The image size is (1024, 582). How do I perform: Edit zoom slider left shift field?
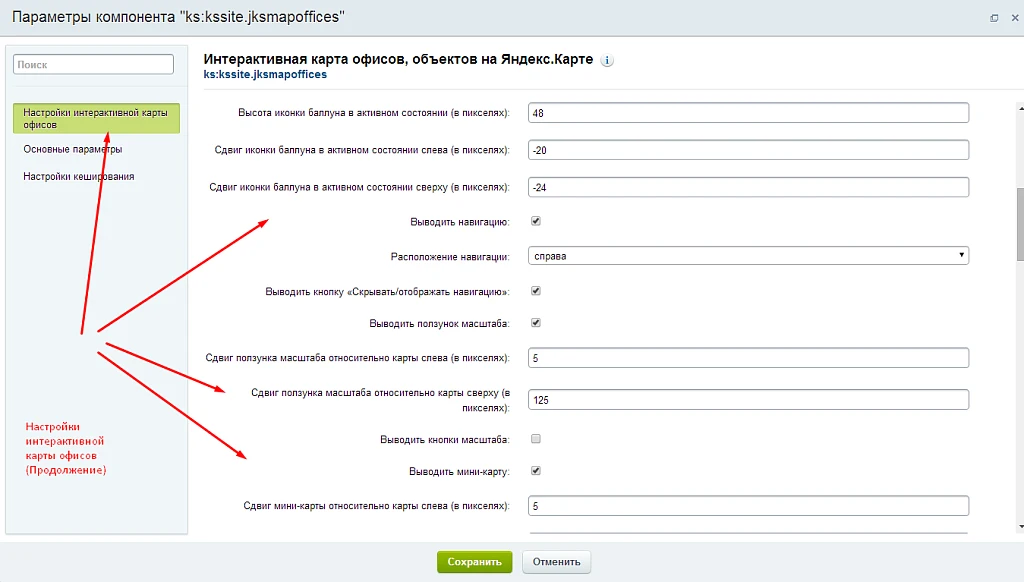(748, 358)
